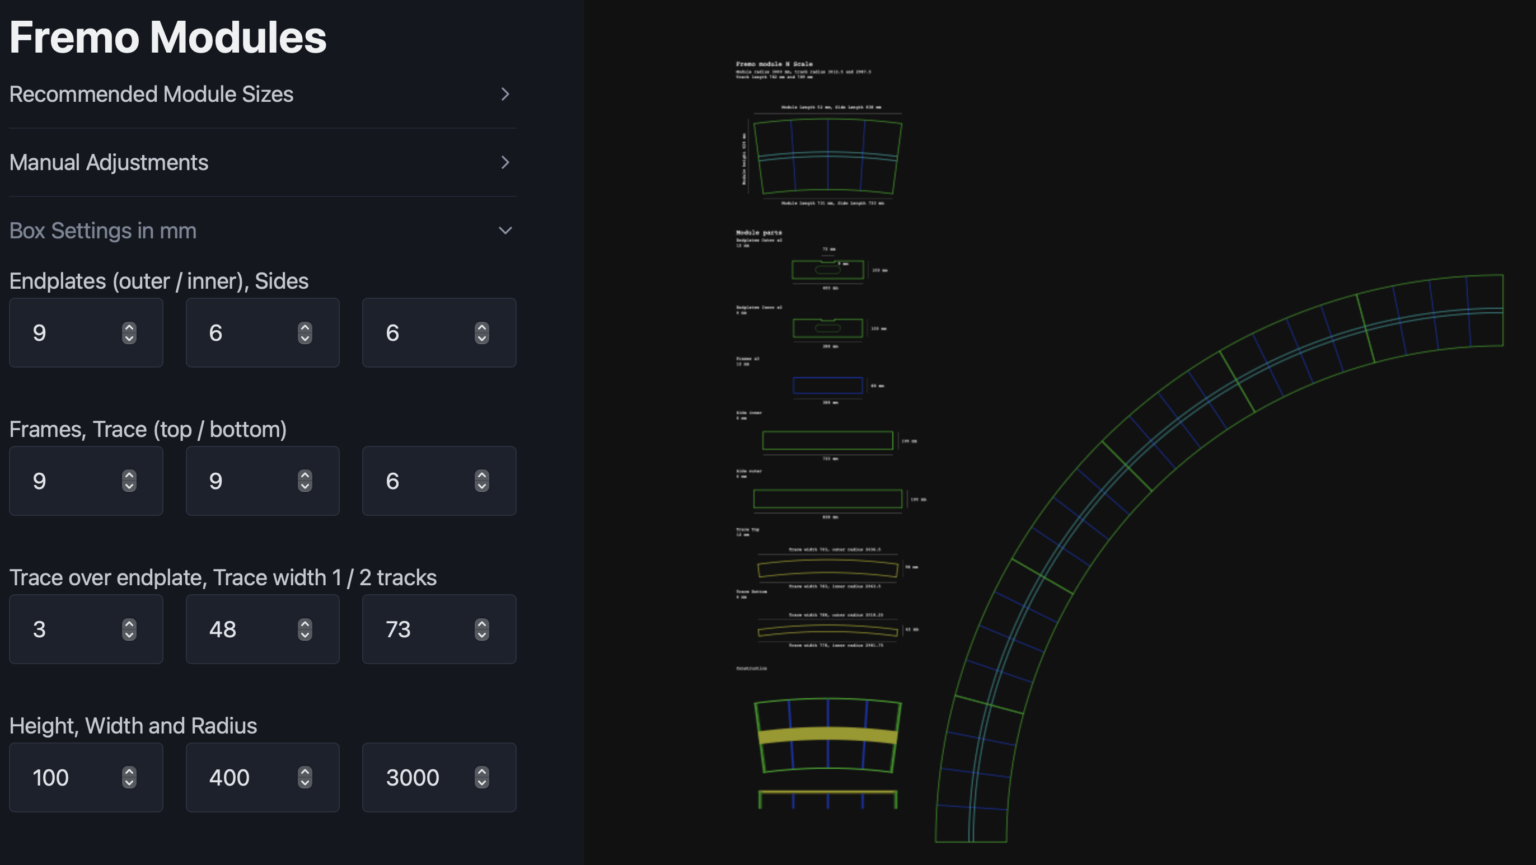
Task: Click the stepper arrows of Radius field
Action: point(482,777)
